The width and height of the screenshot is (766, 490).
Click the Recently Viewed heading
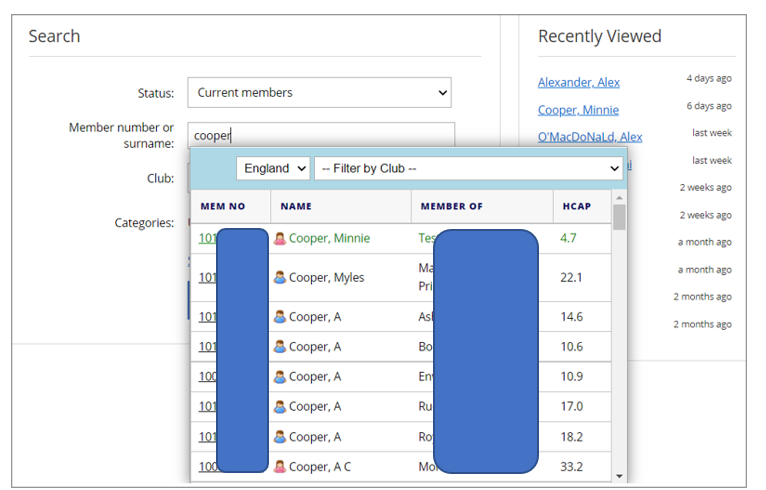(x=599, y=36)
